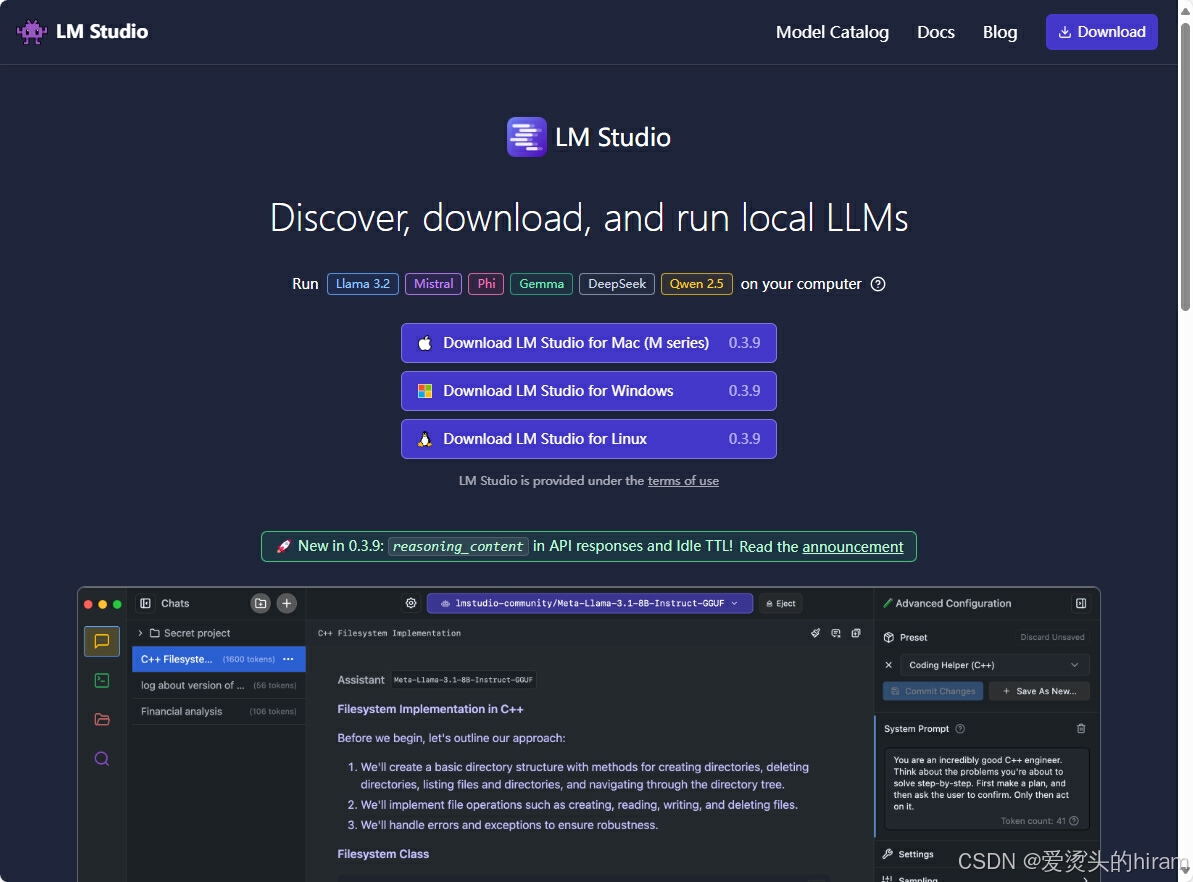The width and height of the screenshot is (1193, 882).
Task: Click the duplicate chat icon in chat header
Action: (856, 633)
